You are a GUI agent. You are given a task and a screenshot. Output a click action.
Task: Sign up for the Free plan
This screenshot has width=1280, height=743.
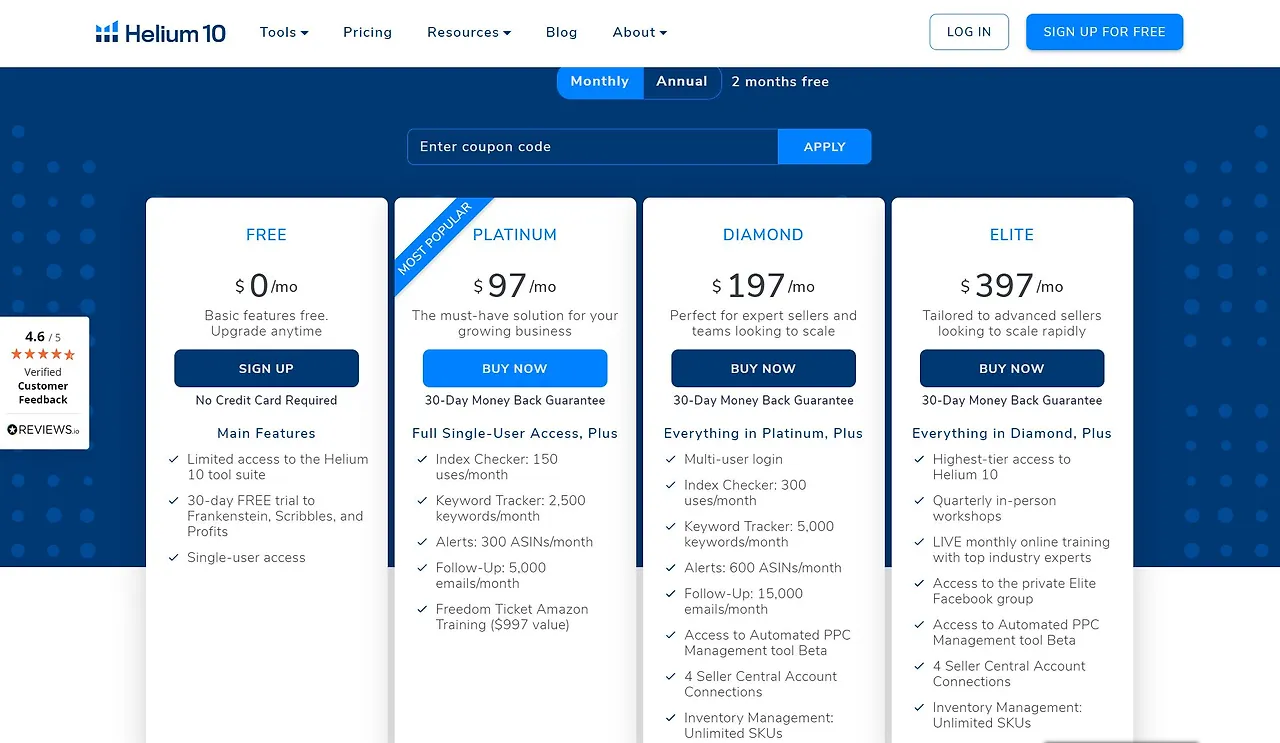pos(266,368)
